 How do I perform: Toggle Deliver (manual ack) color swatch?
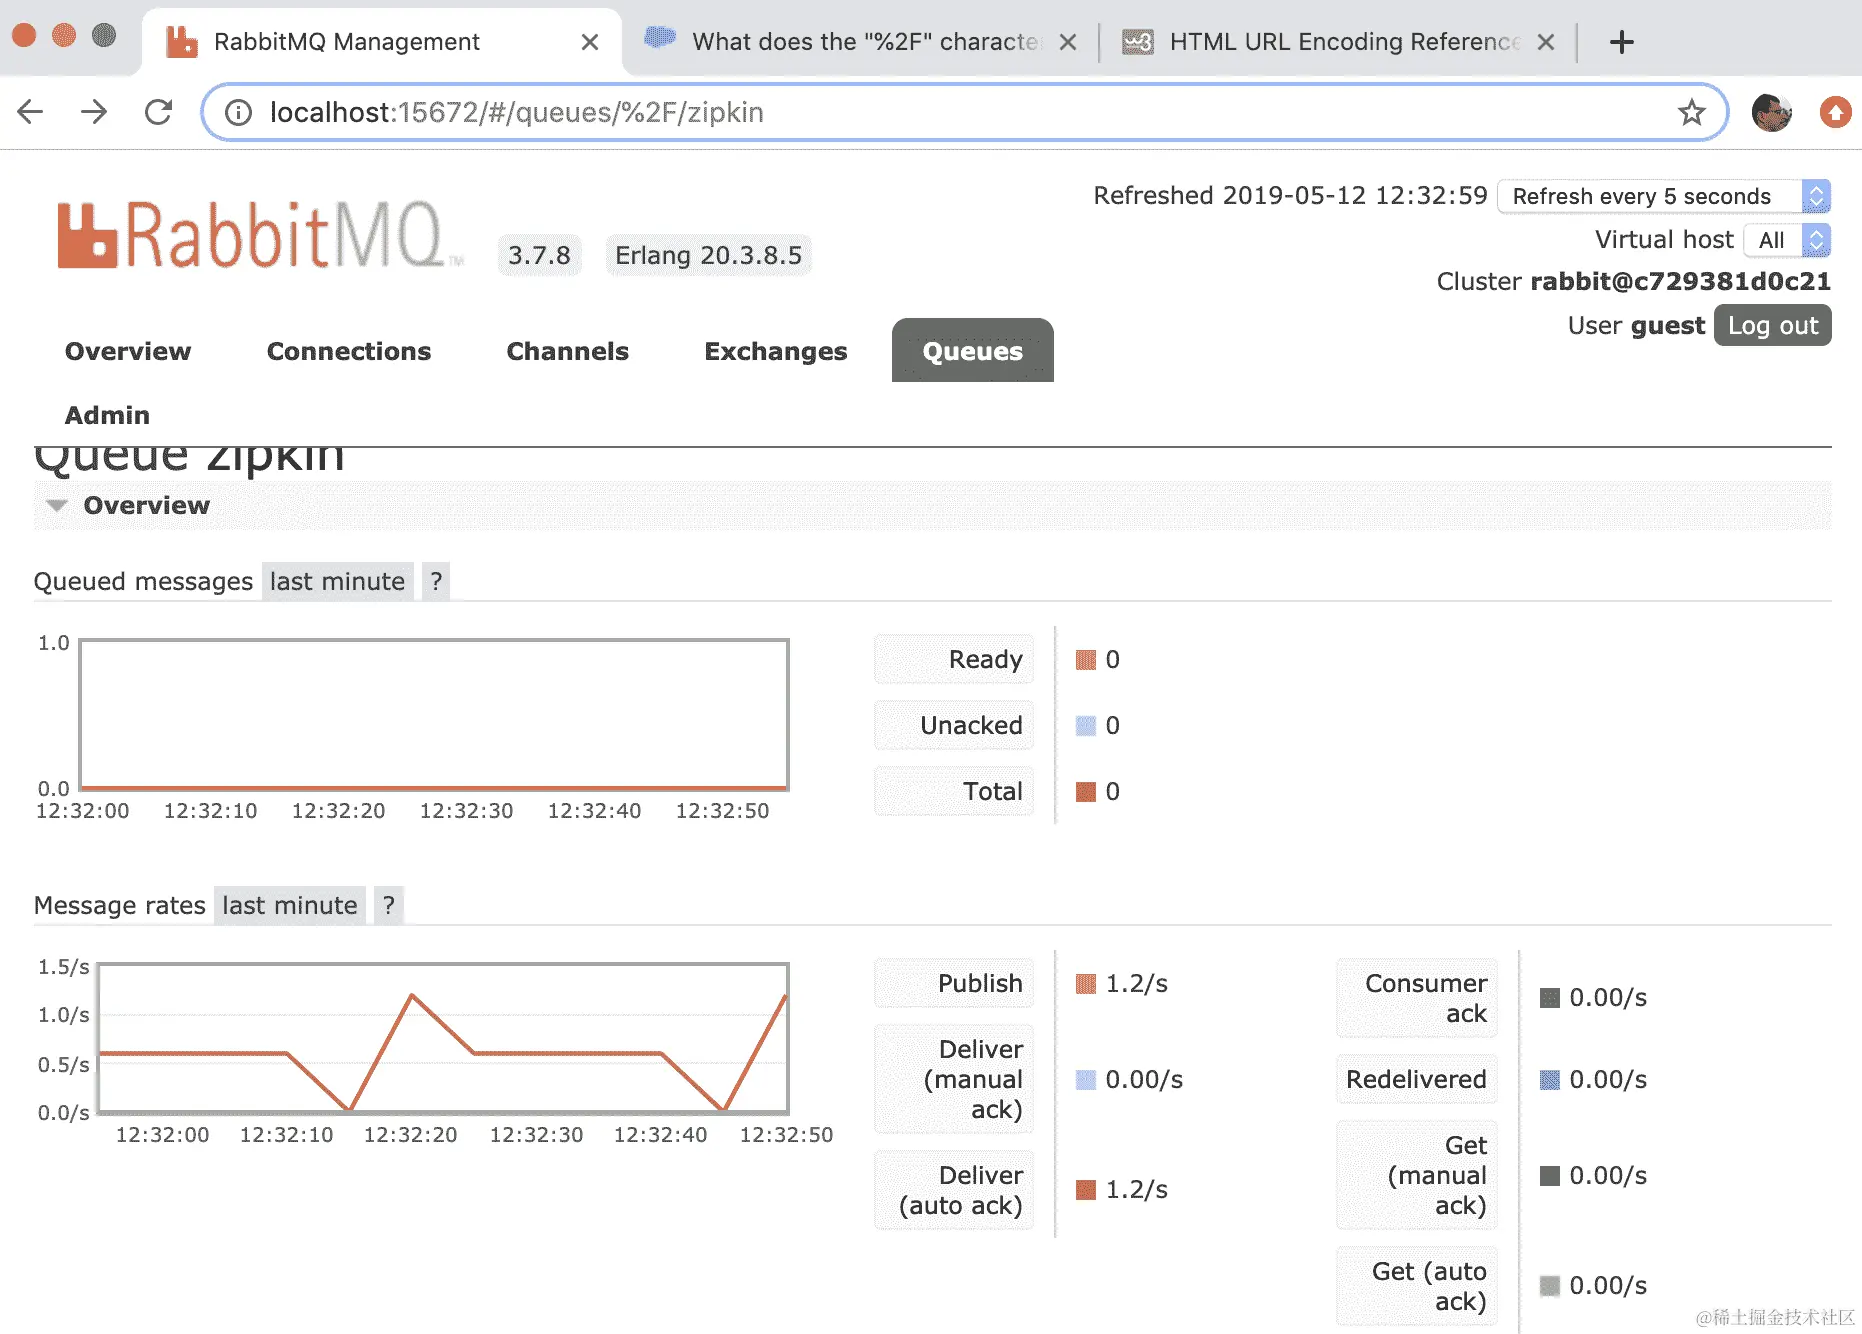pyautogui.click(x=1086, y=1080)
